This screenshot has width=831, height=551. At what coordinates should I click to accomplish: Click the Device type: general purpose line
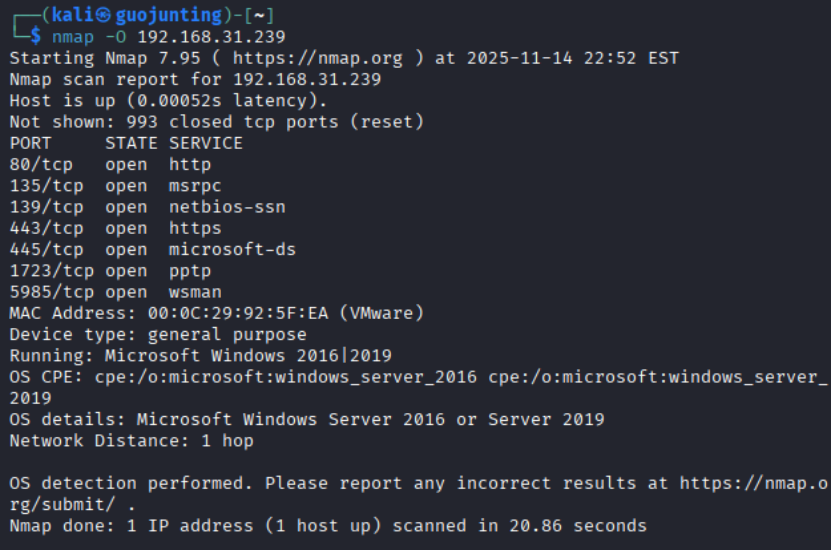[158, 334]
